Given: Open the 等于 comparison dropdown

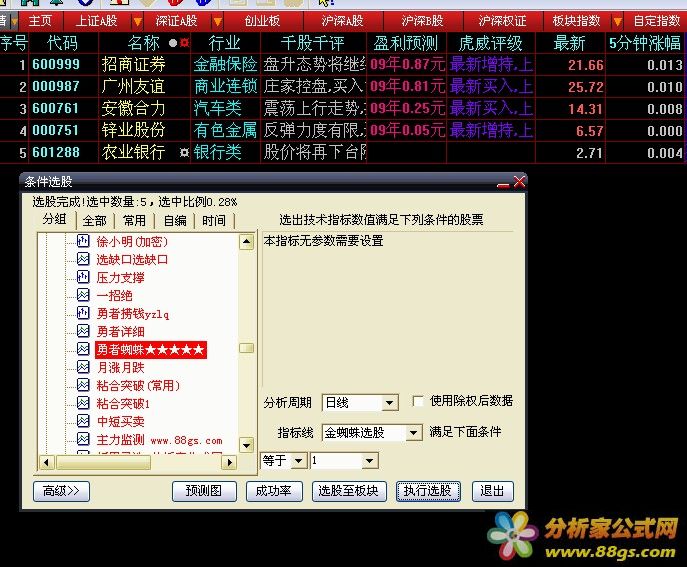Looking at the screenshot, I should (299, 461).
